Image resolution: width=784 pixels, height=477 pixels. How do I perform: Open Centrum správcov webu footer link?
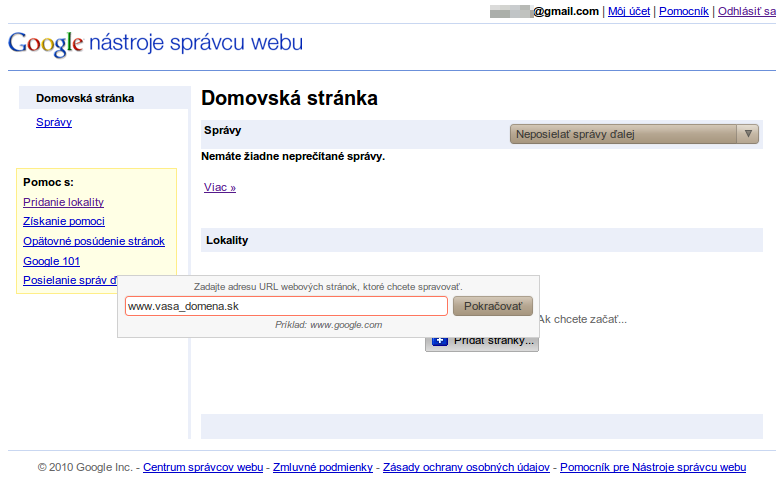203,467
